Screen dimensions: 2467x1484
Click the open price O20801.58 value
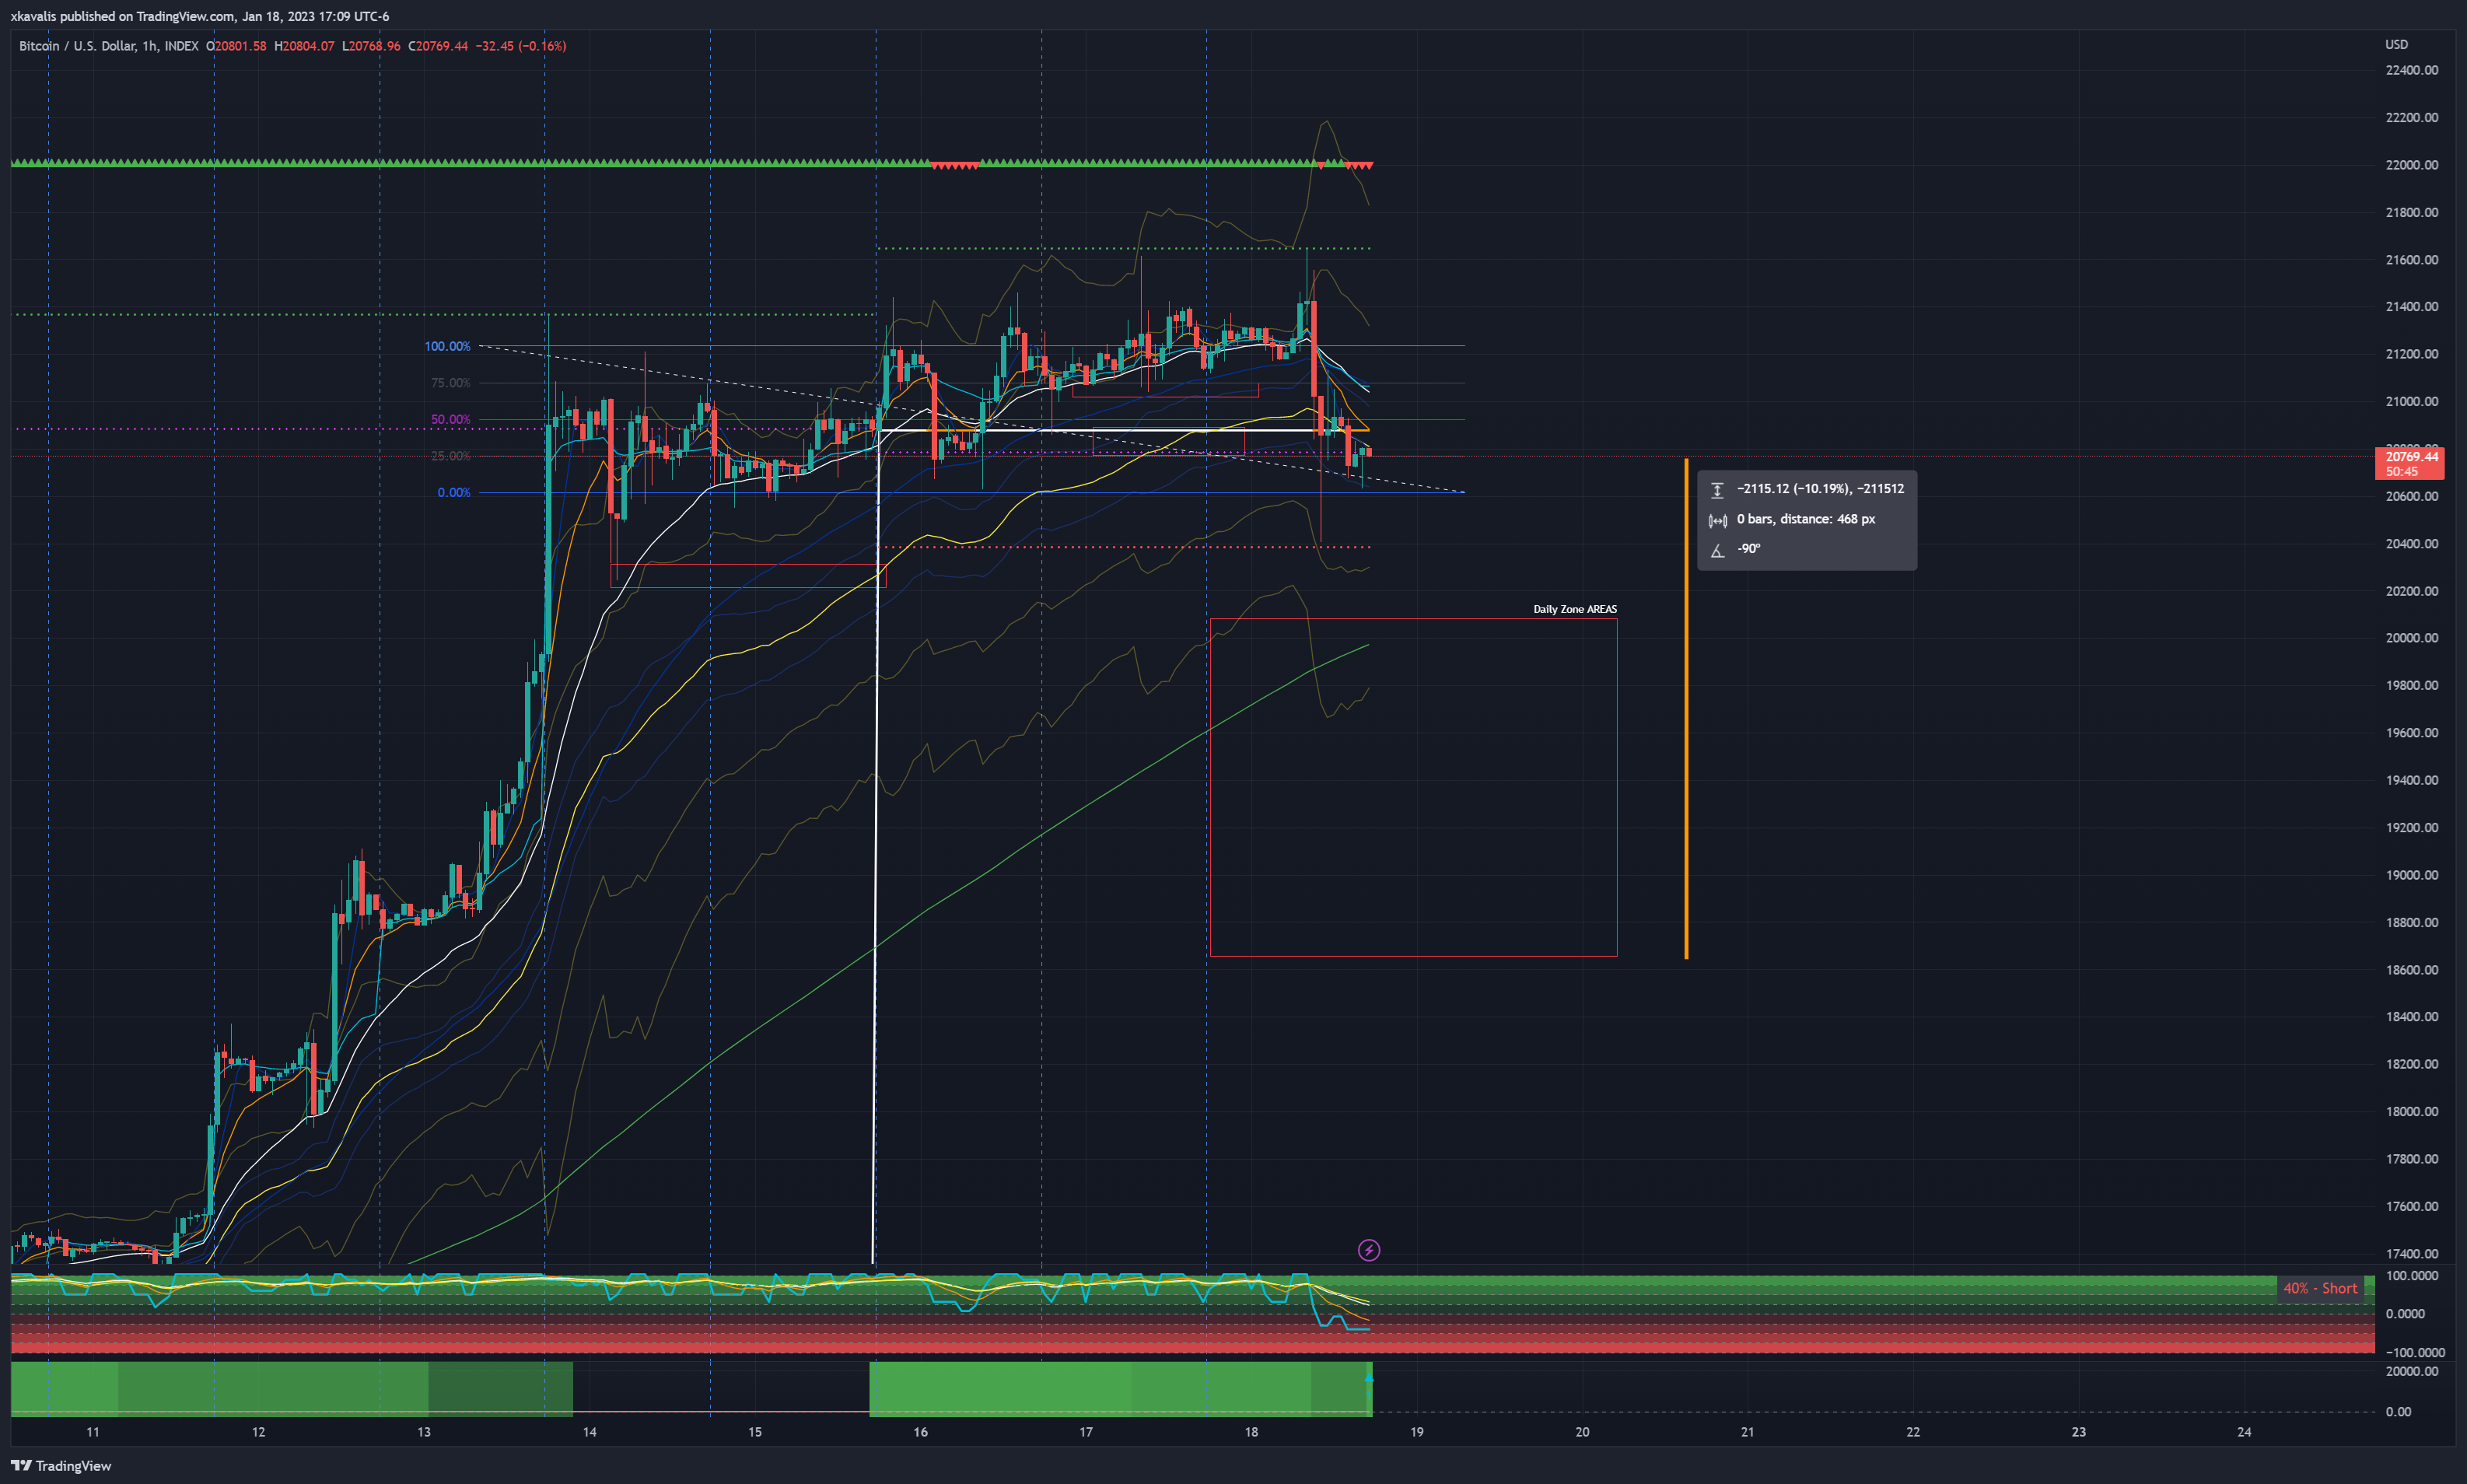pos(236,46)
